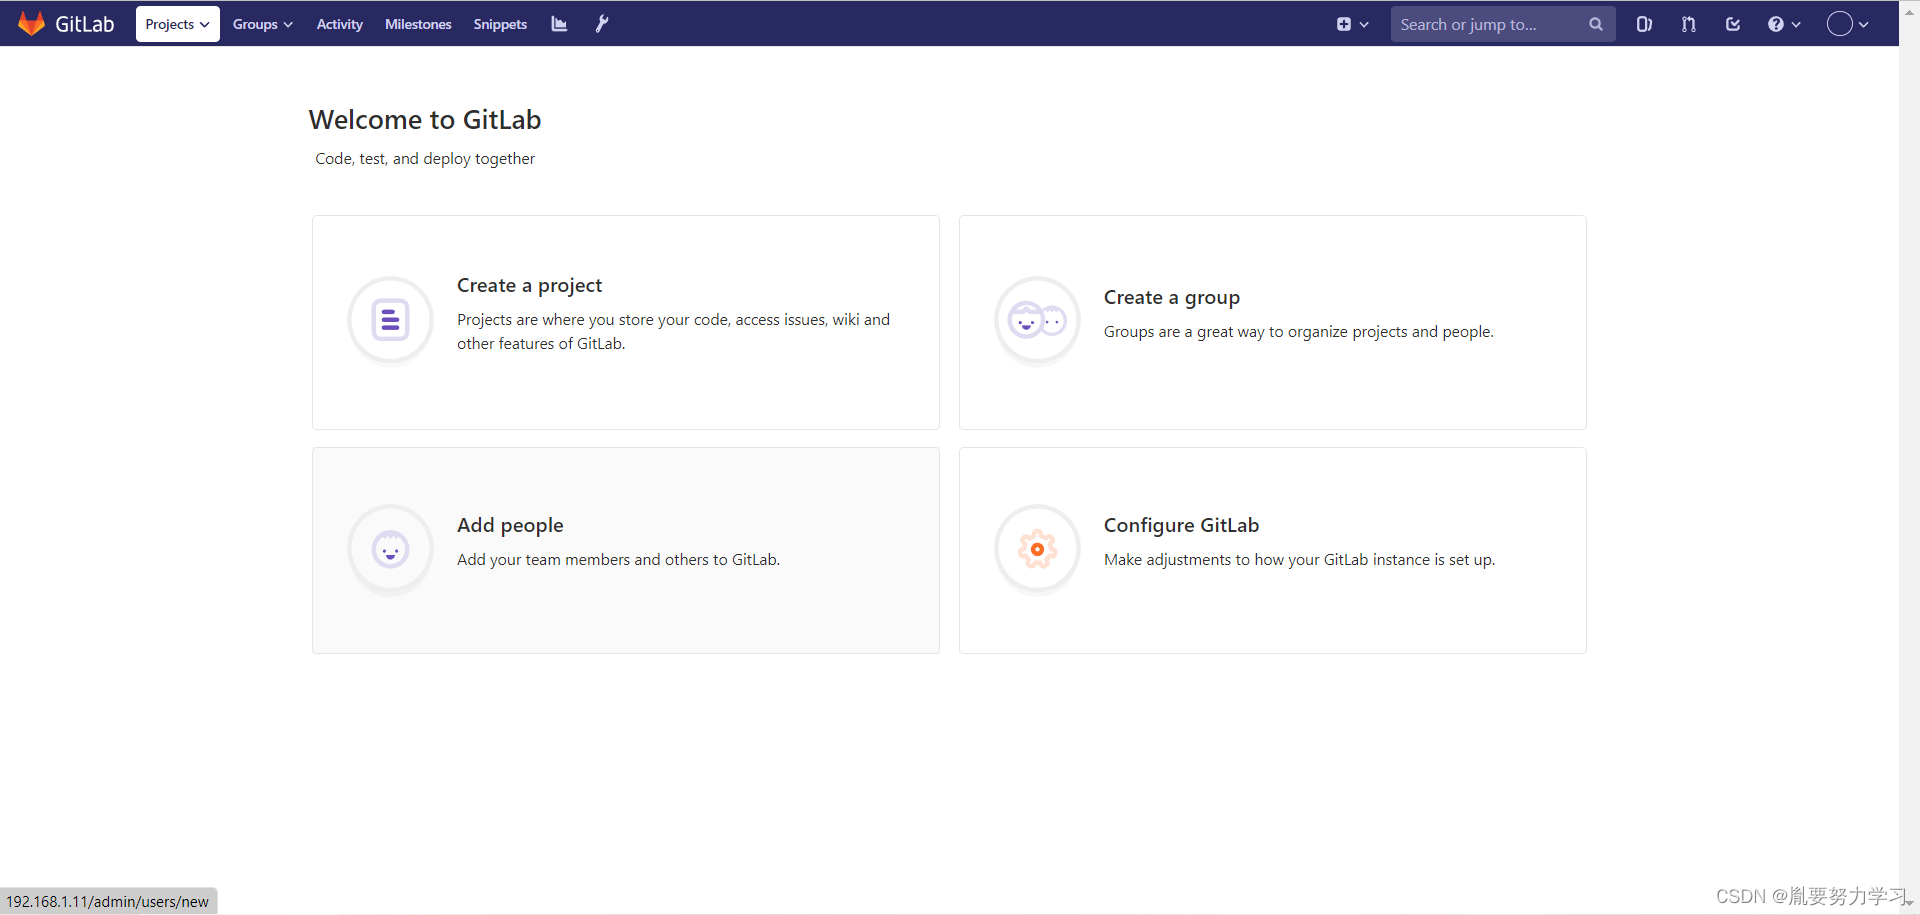Expand the Groups dropdown
The width and height of the screenshot is (1920, 915).
click(x=262, y=24)
